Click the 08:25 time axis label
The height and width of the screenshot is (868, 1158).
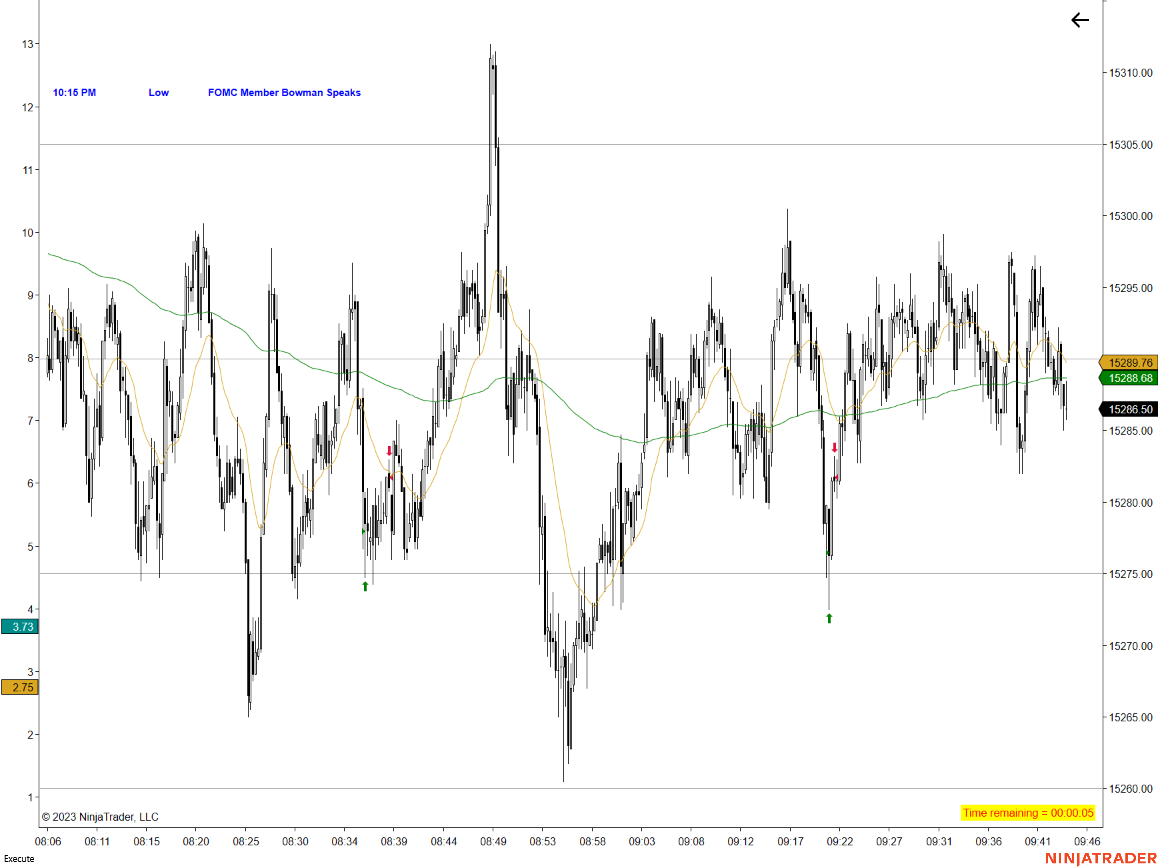[246, 841]
